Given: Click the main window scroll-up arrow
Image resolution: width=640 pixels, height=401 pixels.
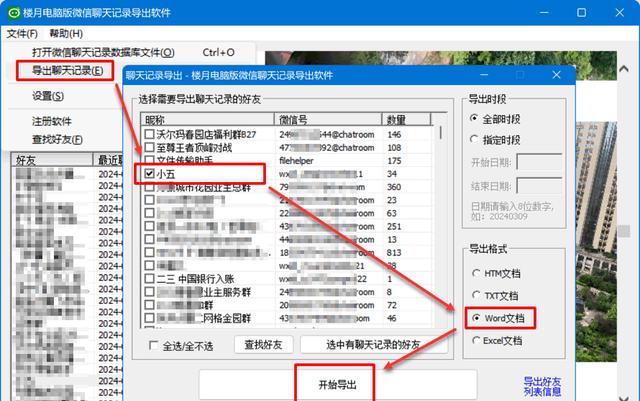Looking at the screenshot, I should 624,69.
